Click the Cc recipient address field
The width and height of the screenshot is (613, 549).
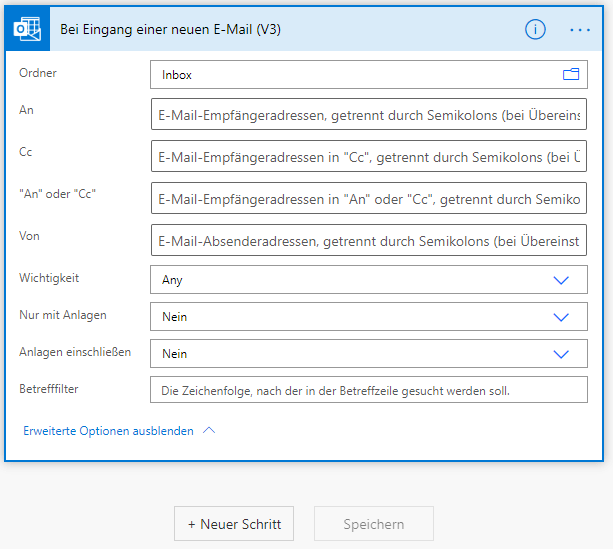click(369, 156)
